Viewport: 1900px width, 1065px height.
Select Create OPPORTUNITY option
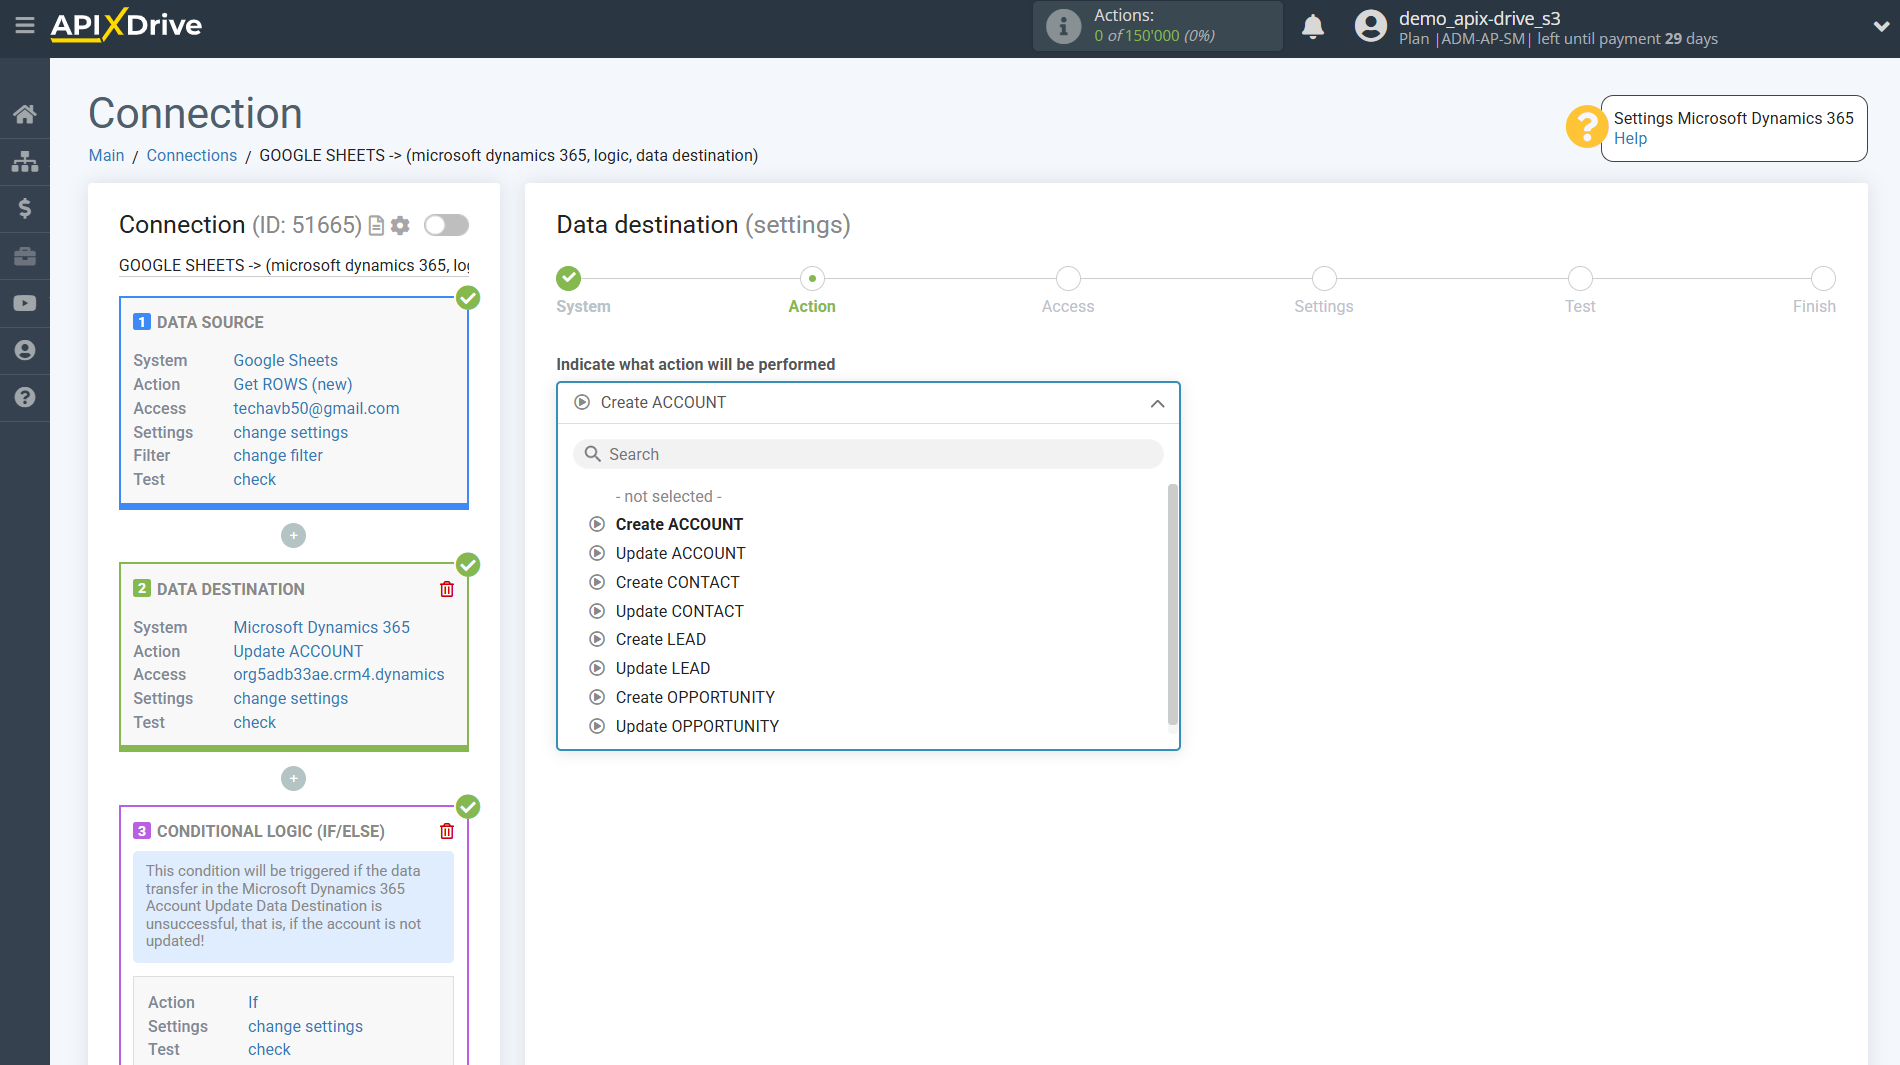coord(695,697)
